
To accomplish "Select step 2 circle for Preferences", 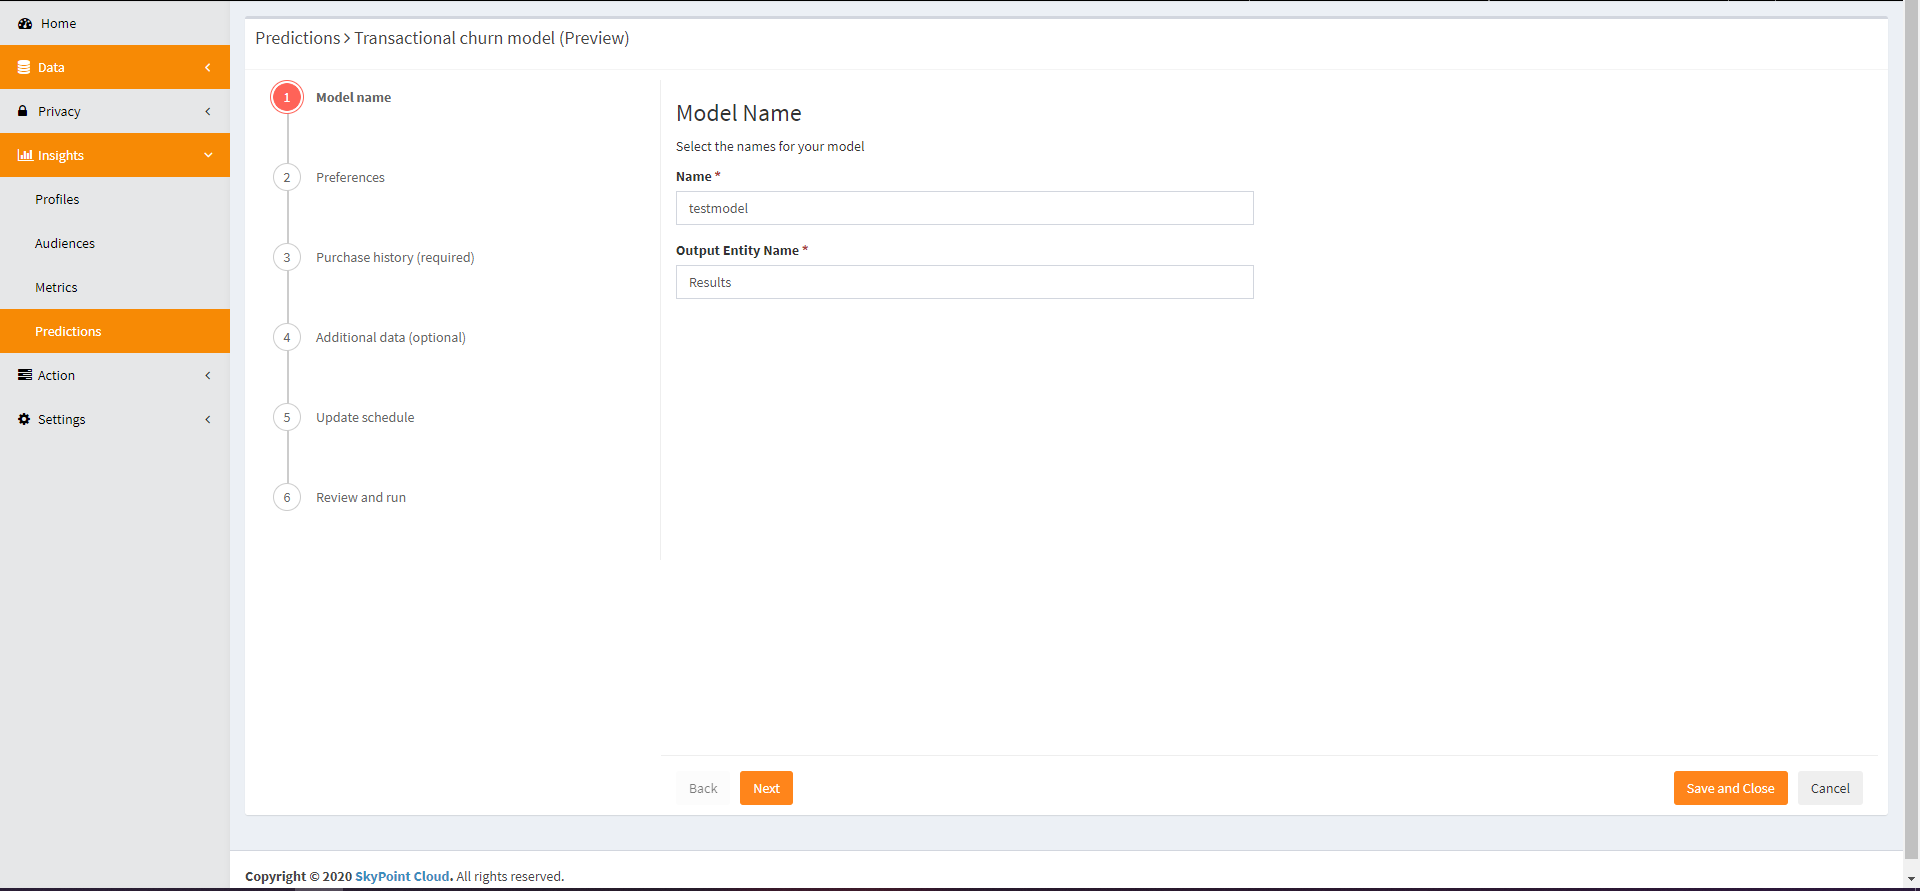I will point(287,177).
